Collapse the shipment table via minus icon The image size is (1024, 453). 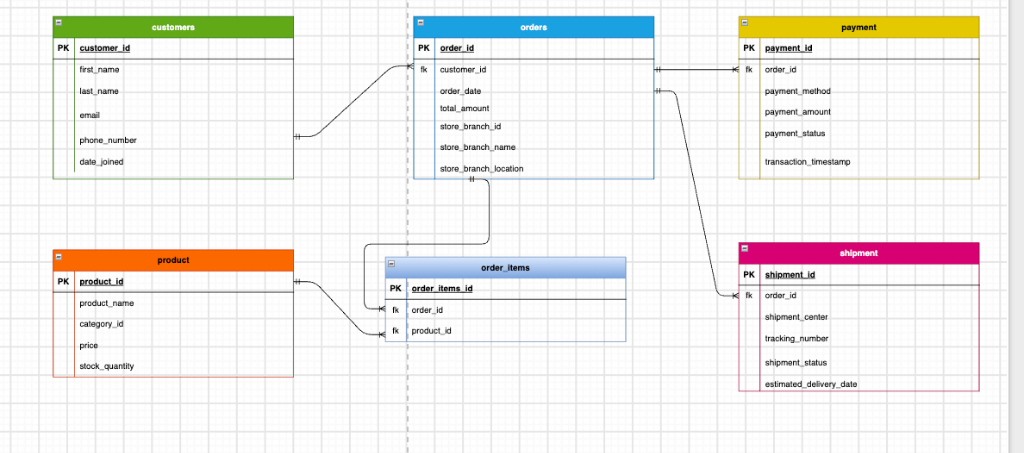pyautogui.click(x=745, y=249)
